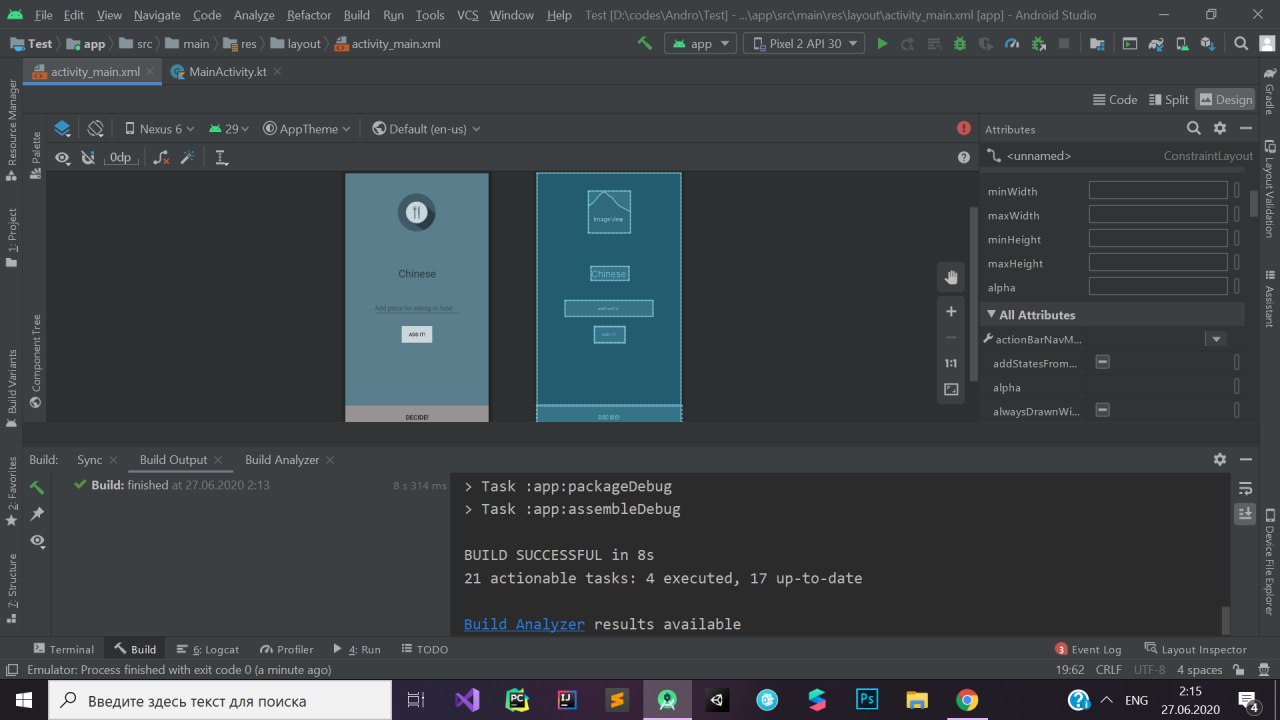Open AppTheme selector dropdown
This screenshot has height=720, width=1280.
pyautogui.click(x=307, y=128)
